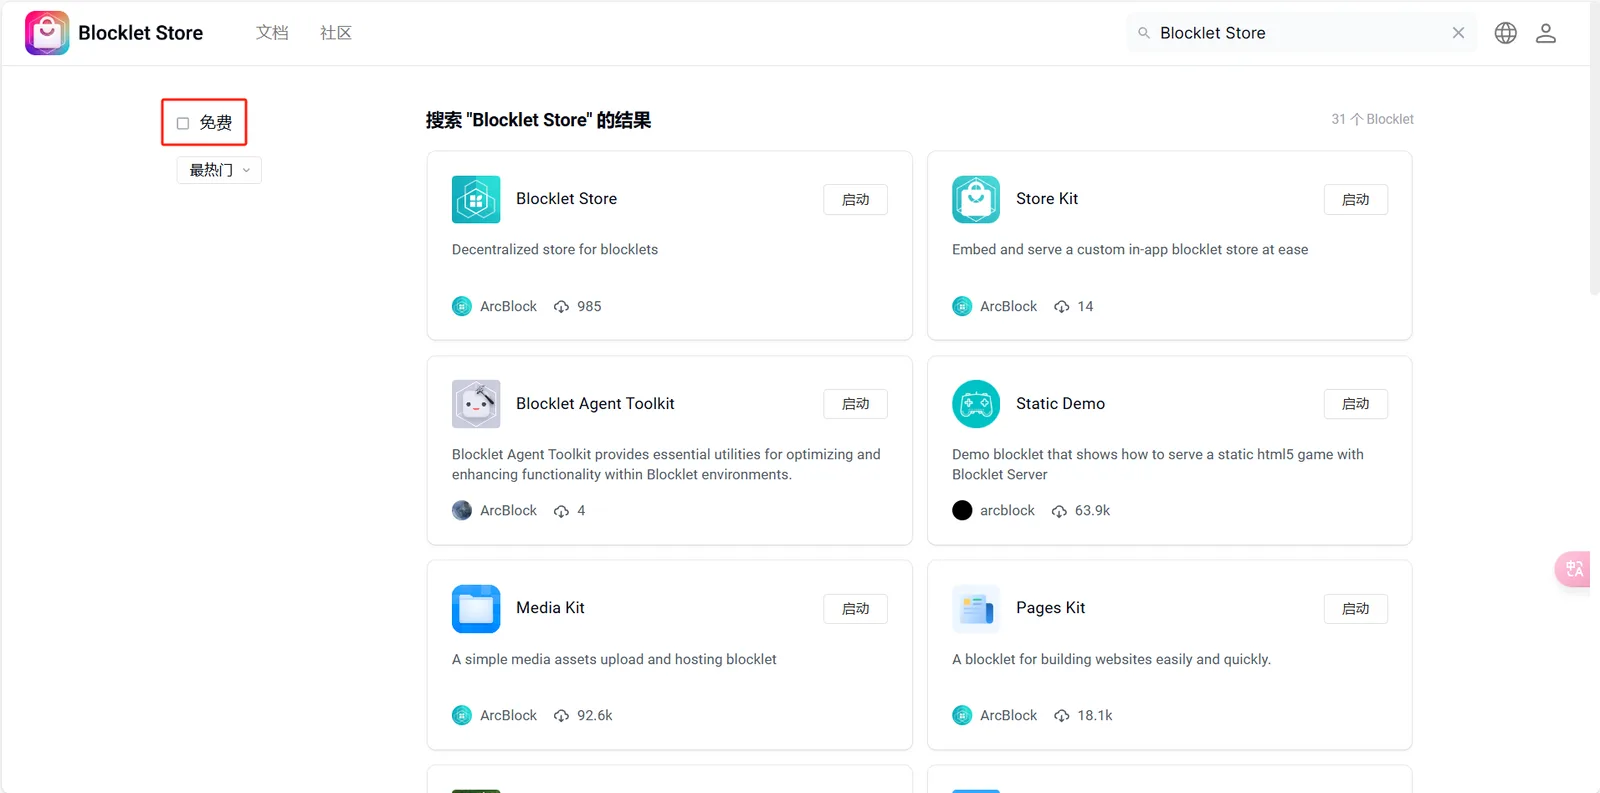
Task: Open the Blocklet Agent Toolkit icon
Action: (476, 404)
